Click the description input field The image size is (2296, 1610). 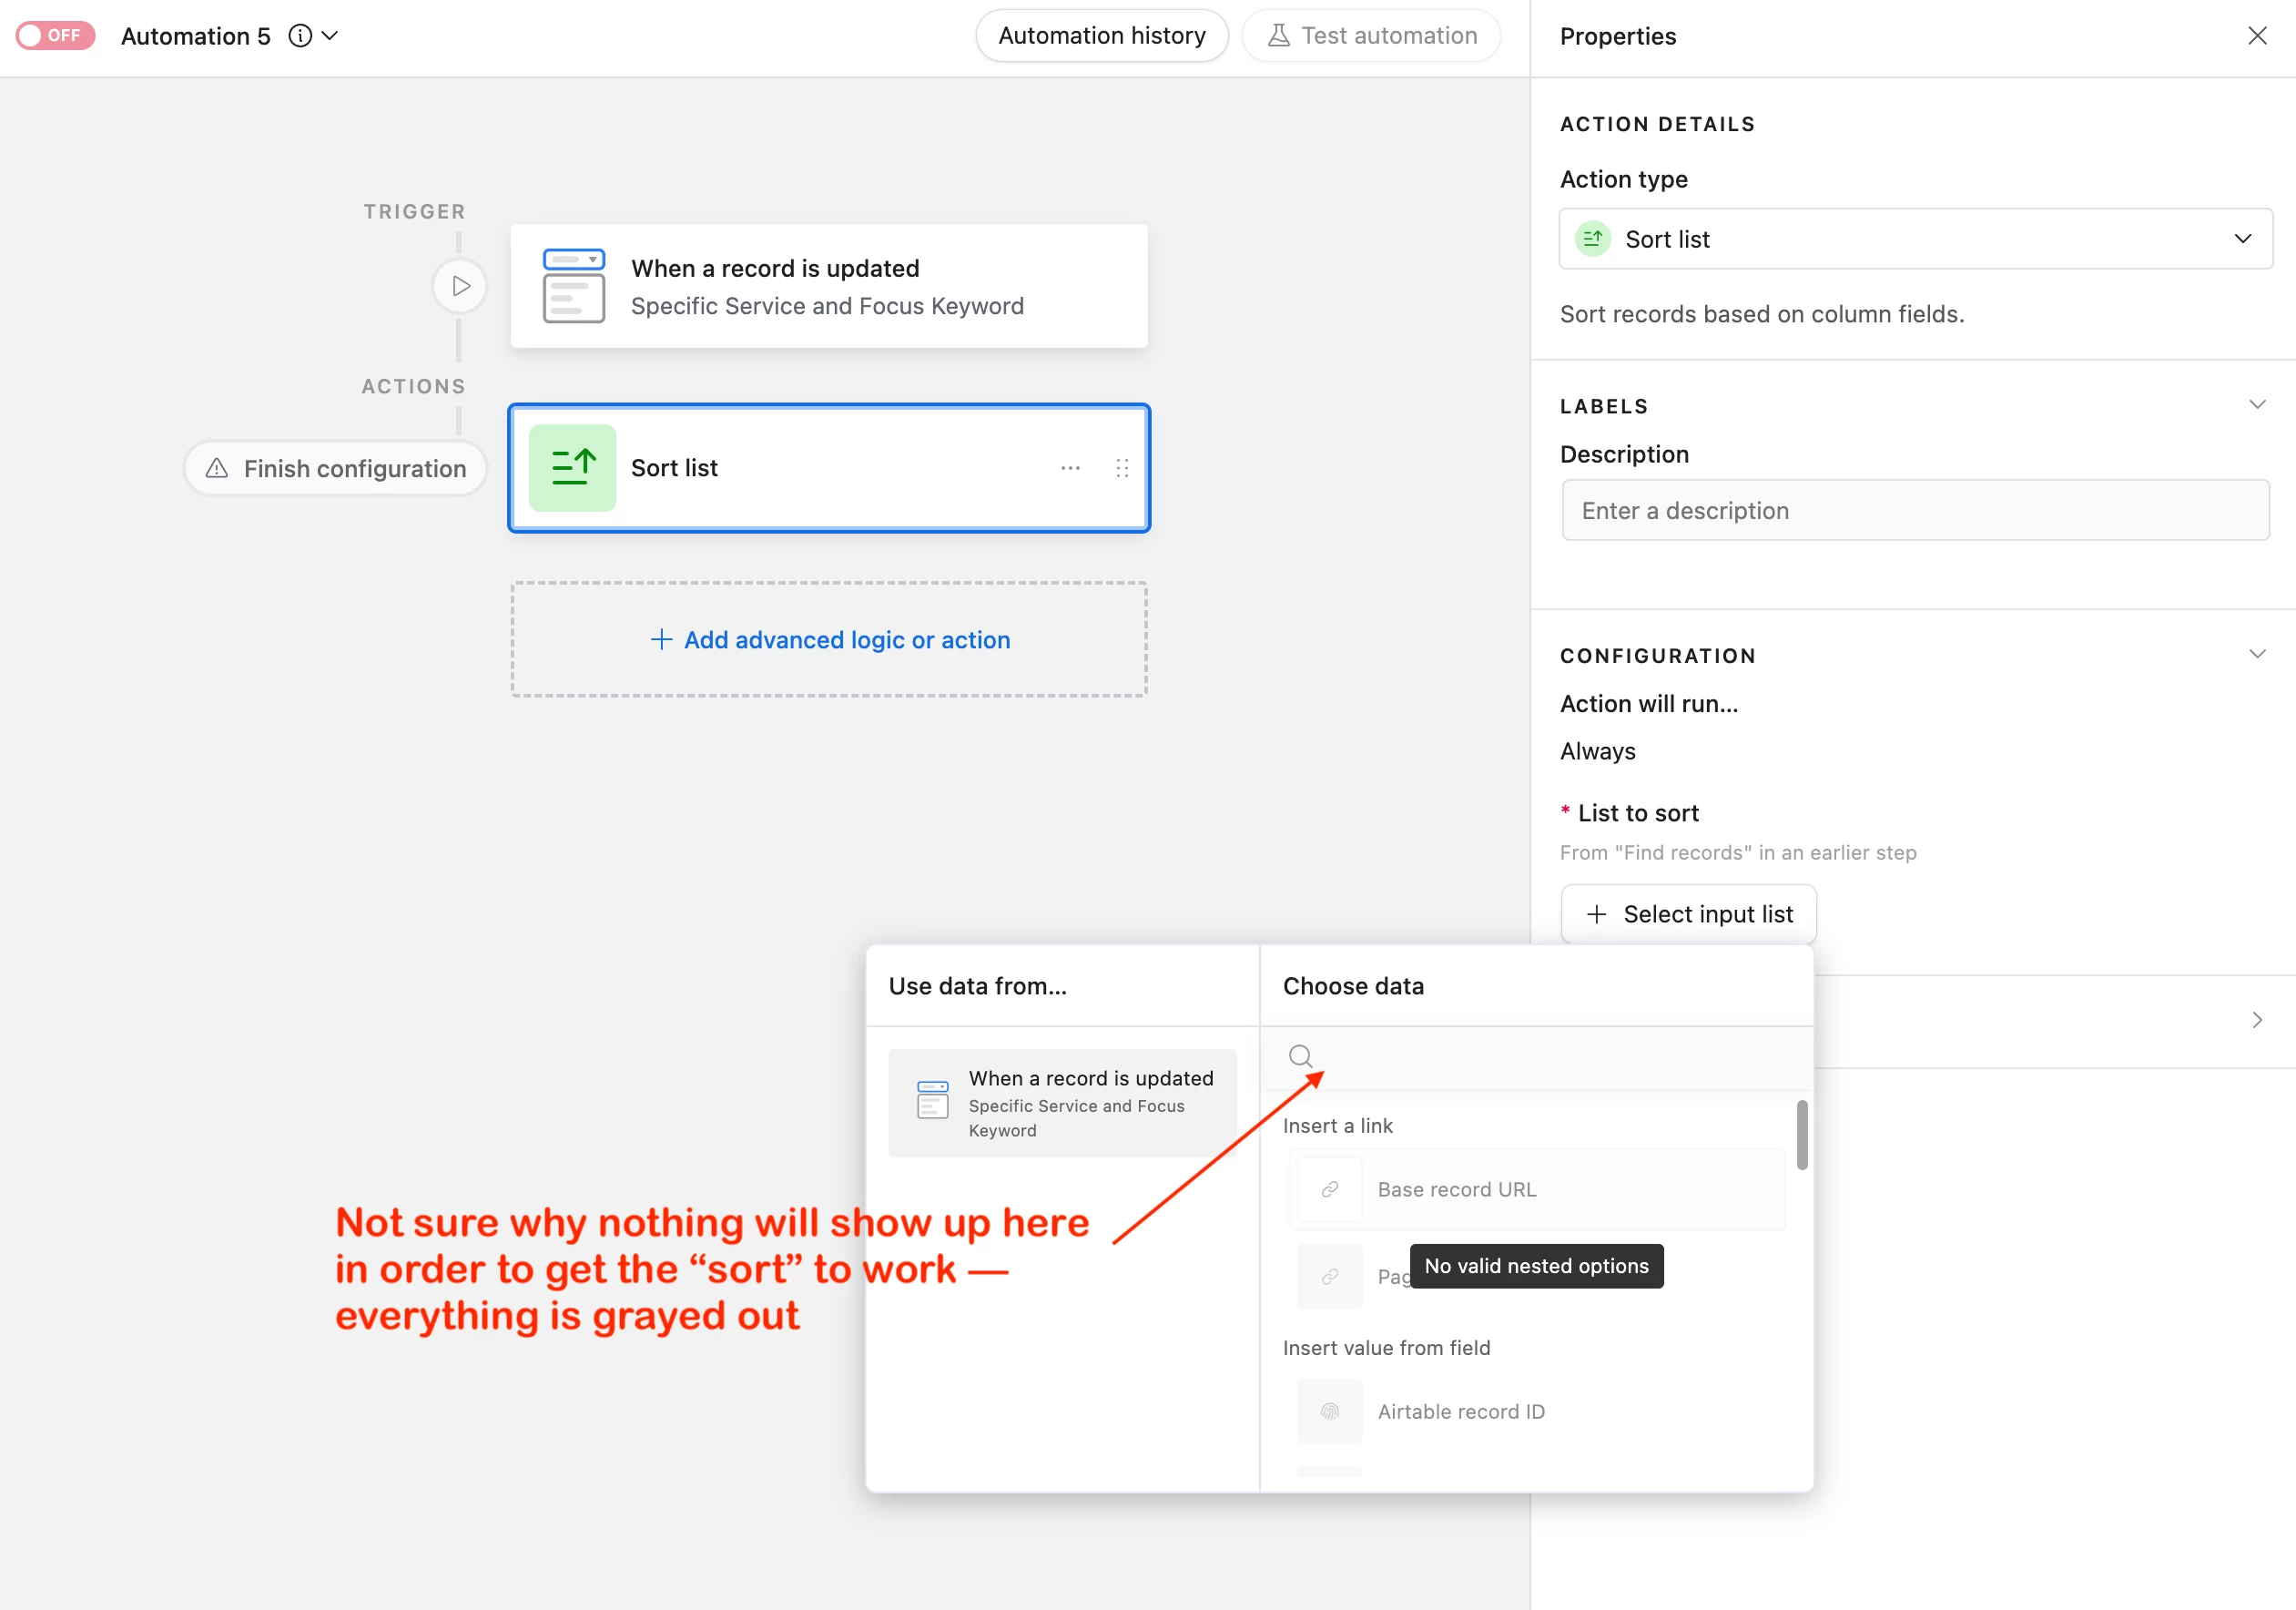[x=1915, y=511]
